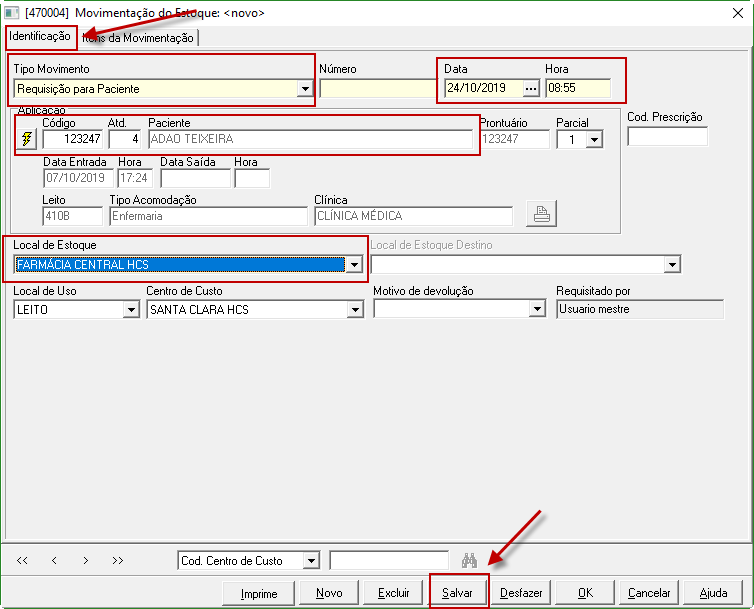Click the Número input field
This screenshot has width=754, height=609.
378,89
